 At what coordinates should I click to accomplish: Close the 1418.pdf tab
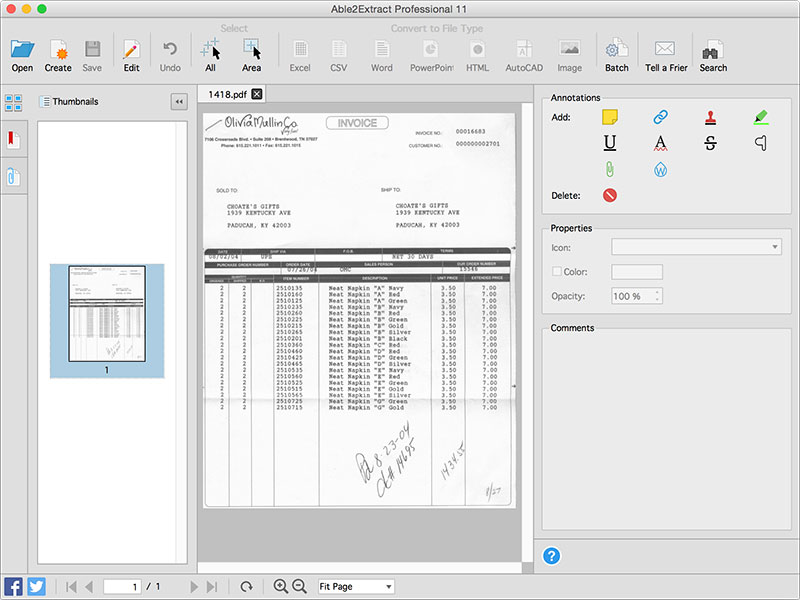257,94
